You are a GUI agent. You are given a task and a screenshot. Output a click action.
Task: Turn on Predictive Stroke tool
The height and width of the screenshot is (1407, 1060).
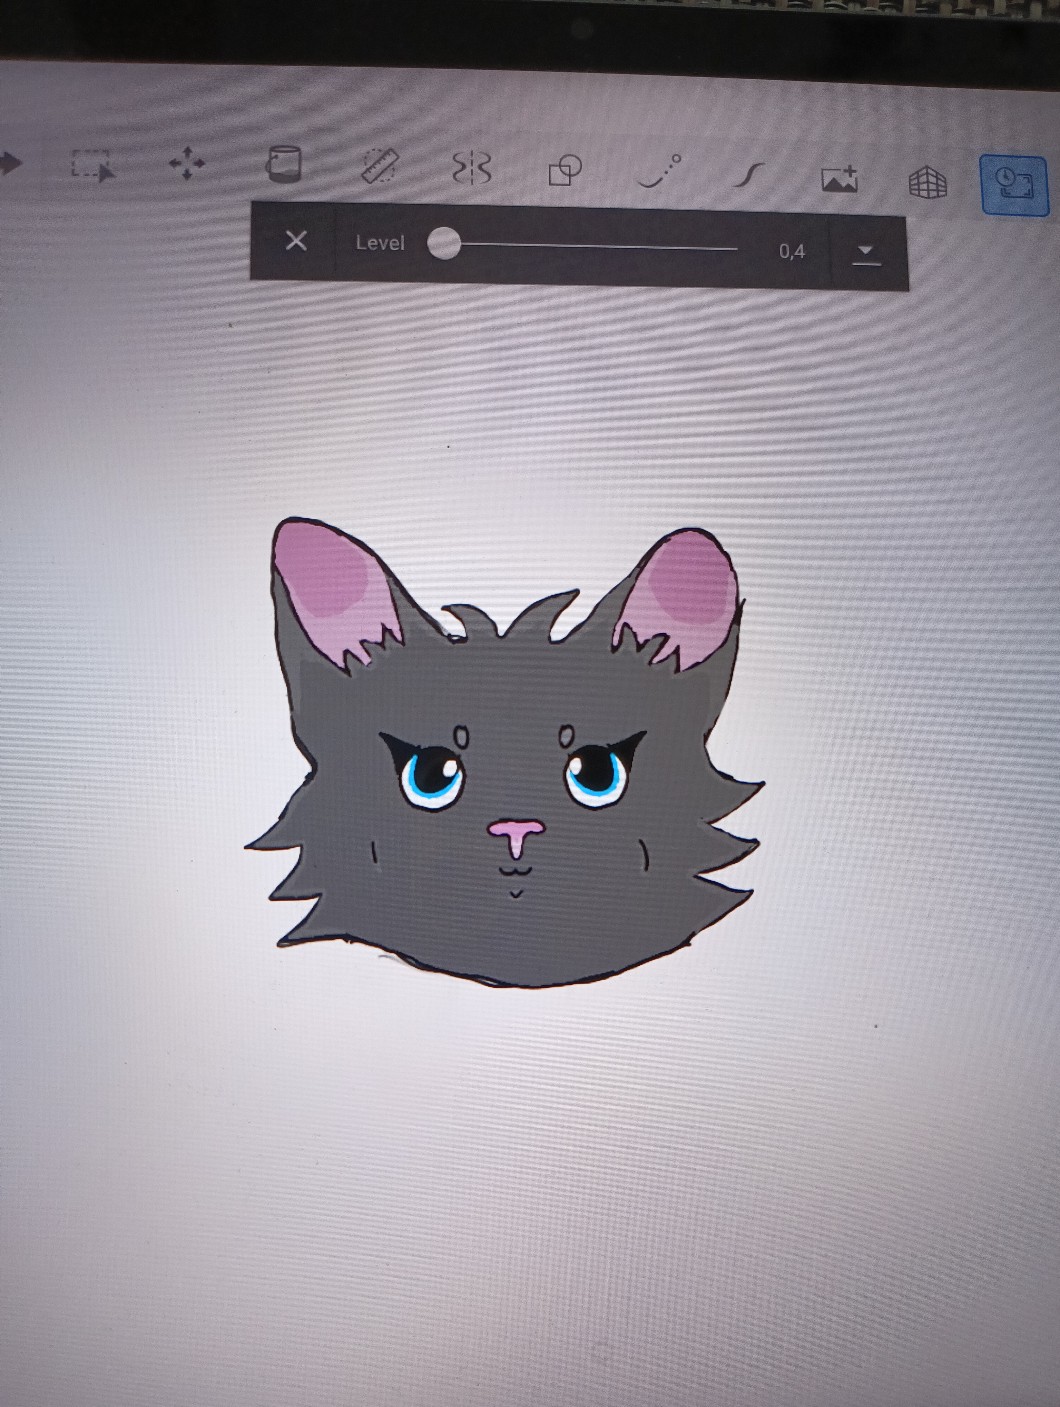tap(660, 172)
